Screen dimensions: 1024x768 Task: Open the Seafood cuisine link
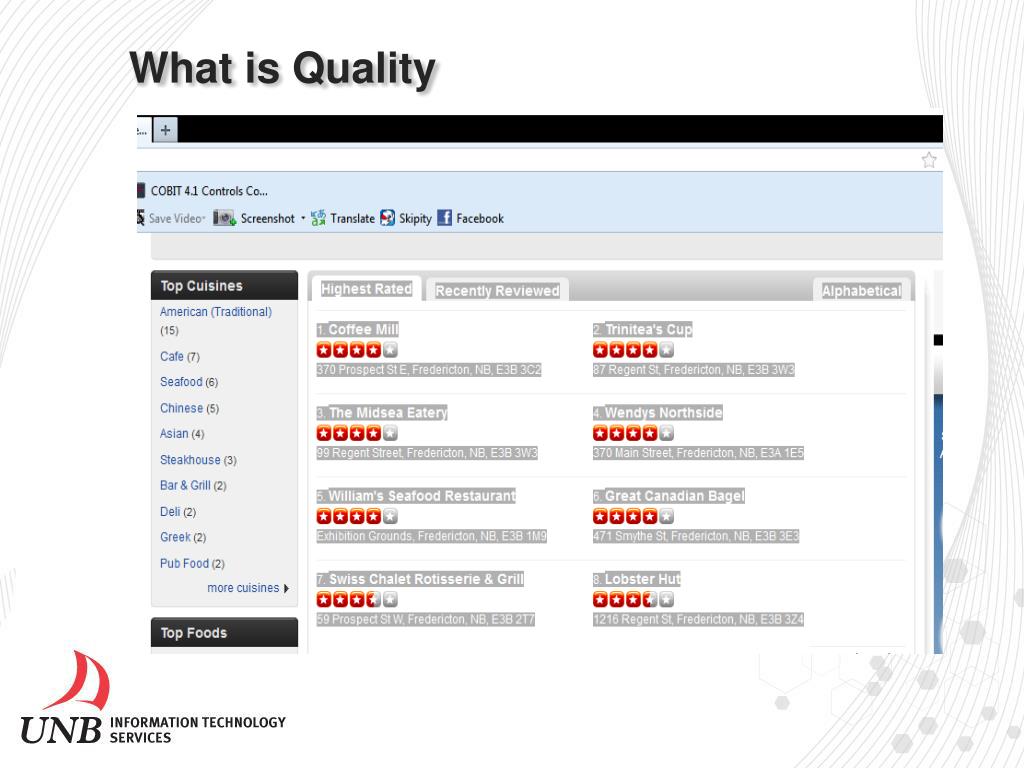181,381
